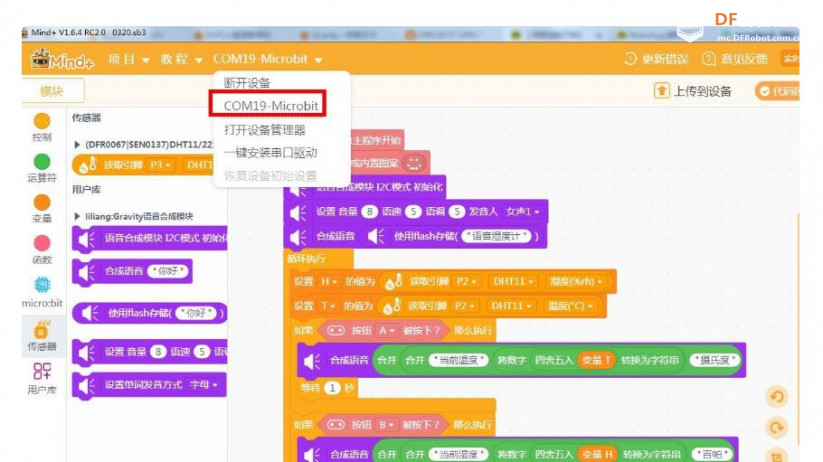
Task: Open button A dropdown in 如果 block
Action: (x=387, y=331)
